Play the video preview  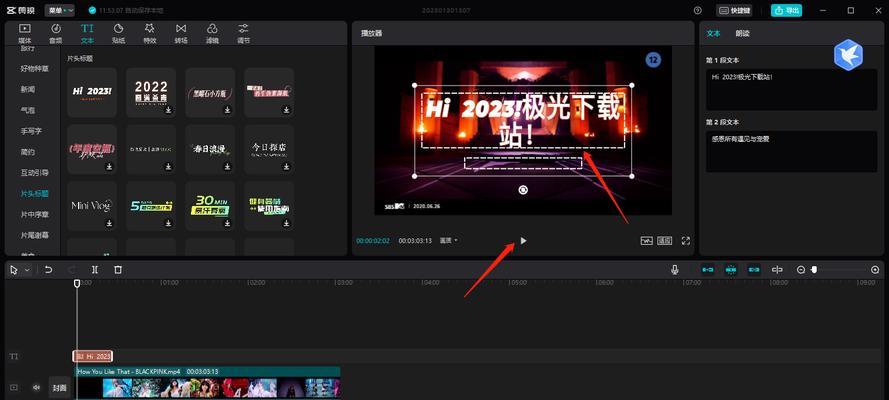(523, 241)
